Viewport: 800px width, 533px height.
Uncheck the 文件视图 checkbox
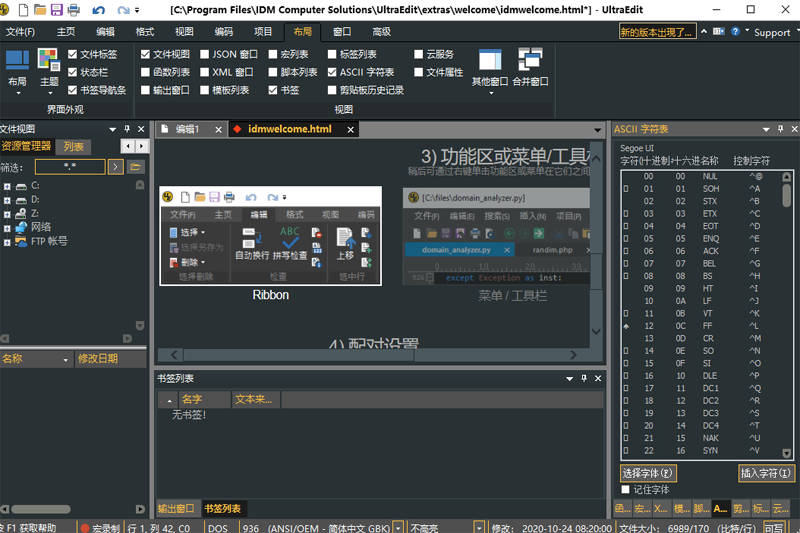[x=145, y=55]
